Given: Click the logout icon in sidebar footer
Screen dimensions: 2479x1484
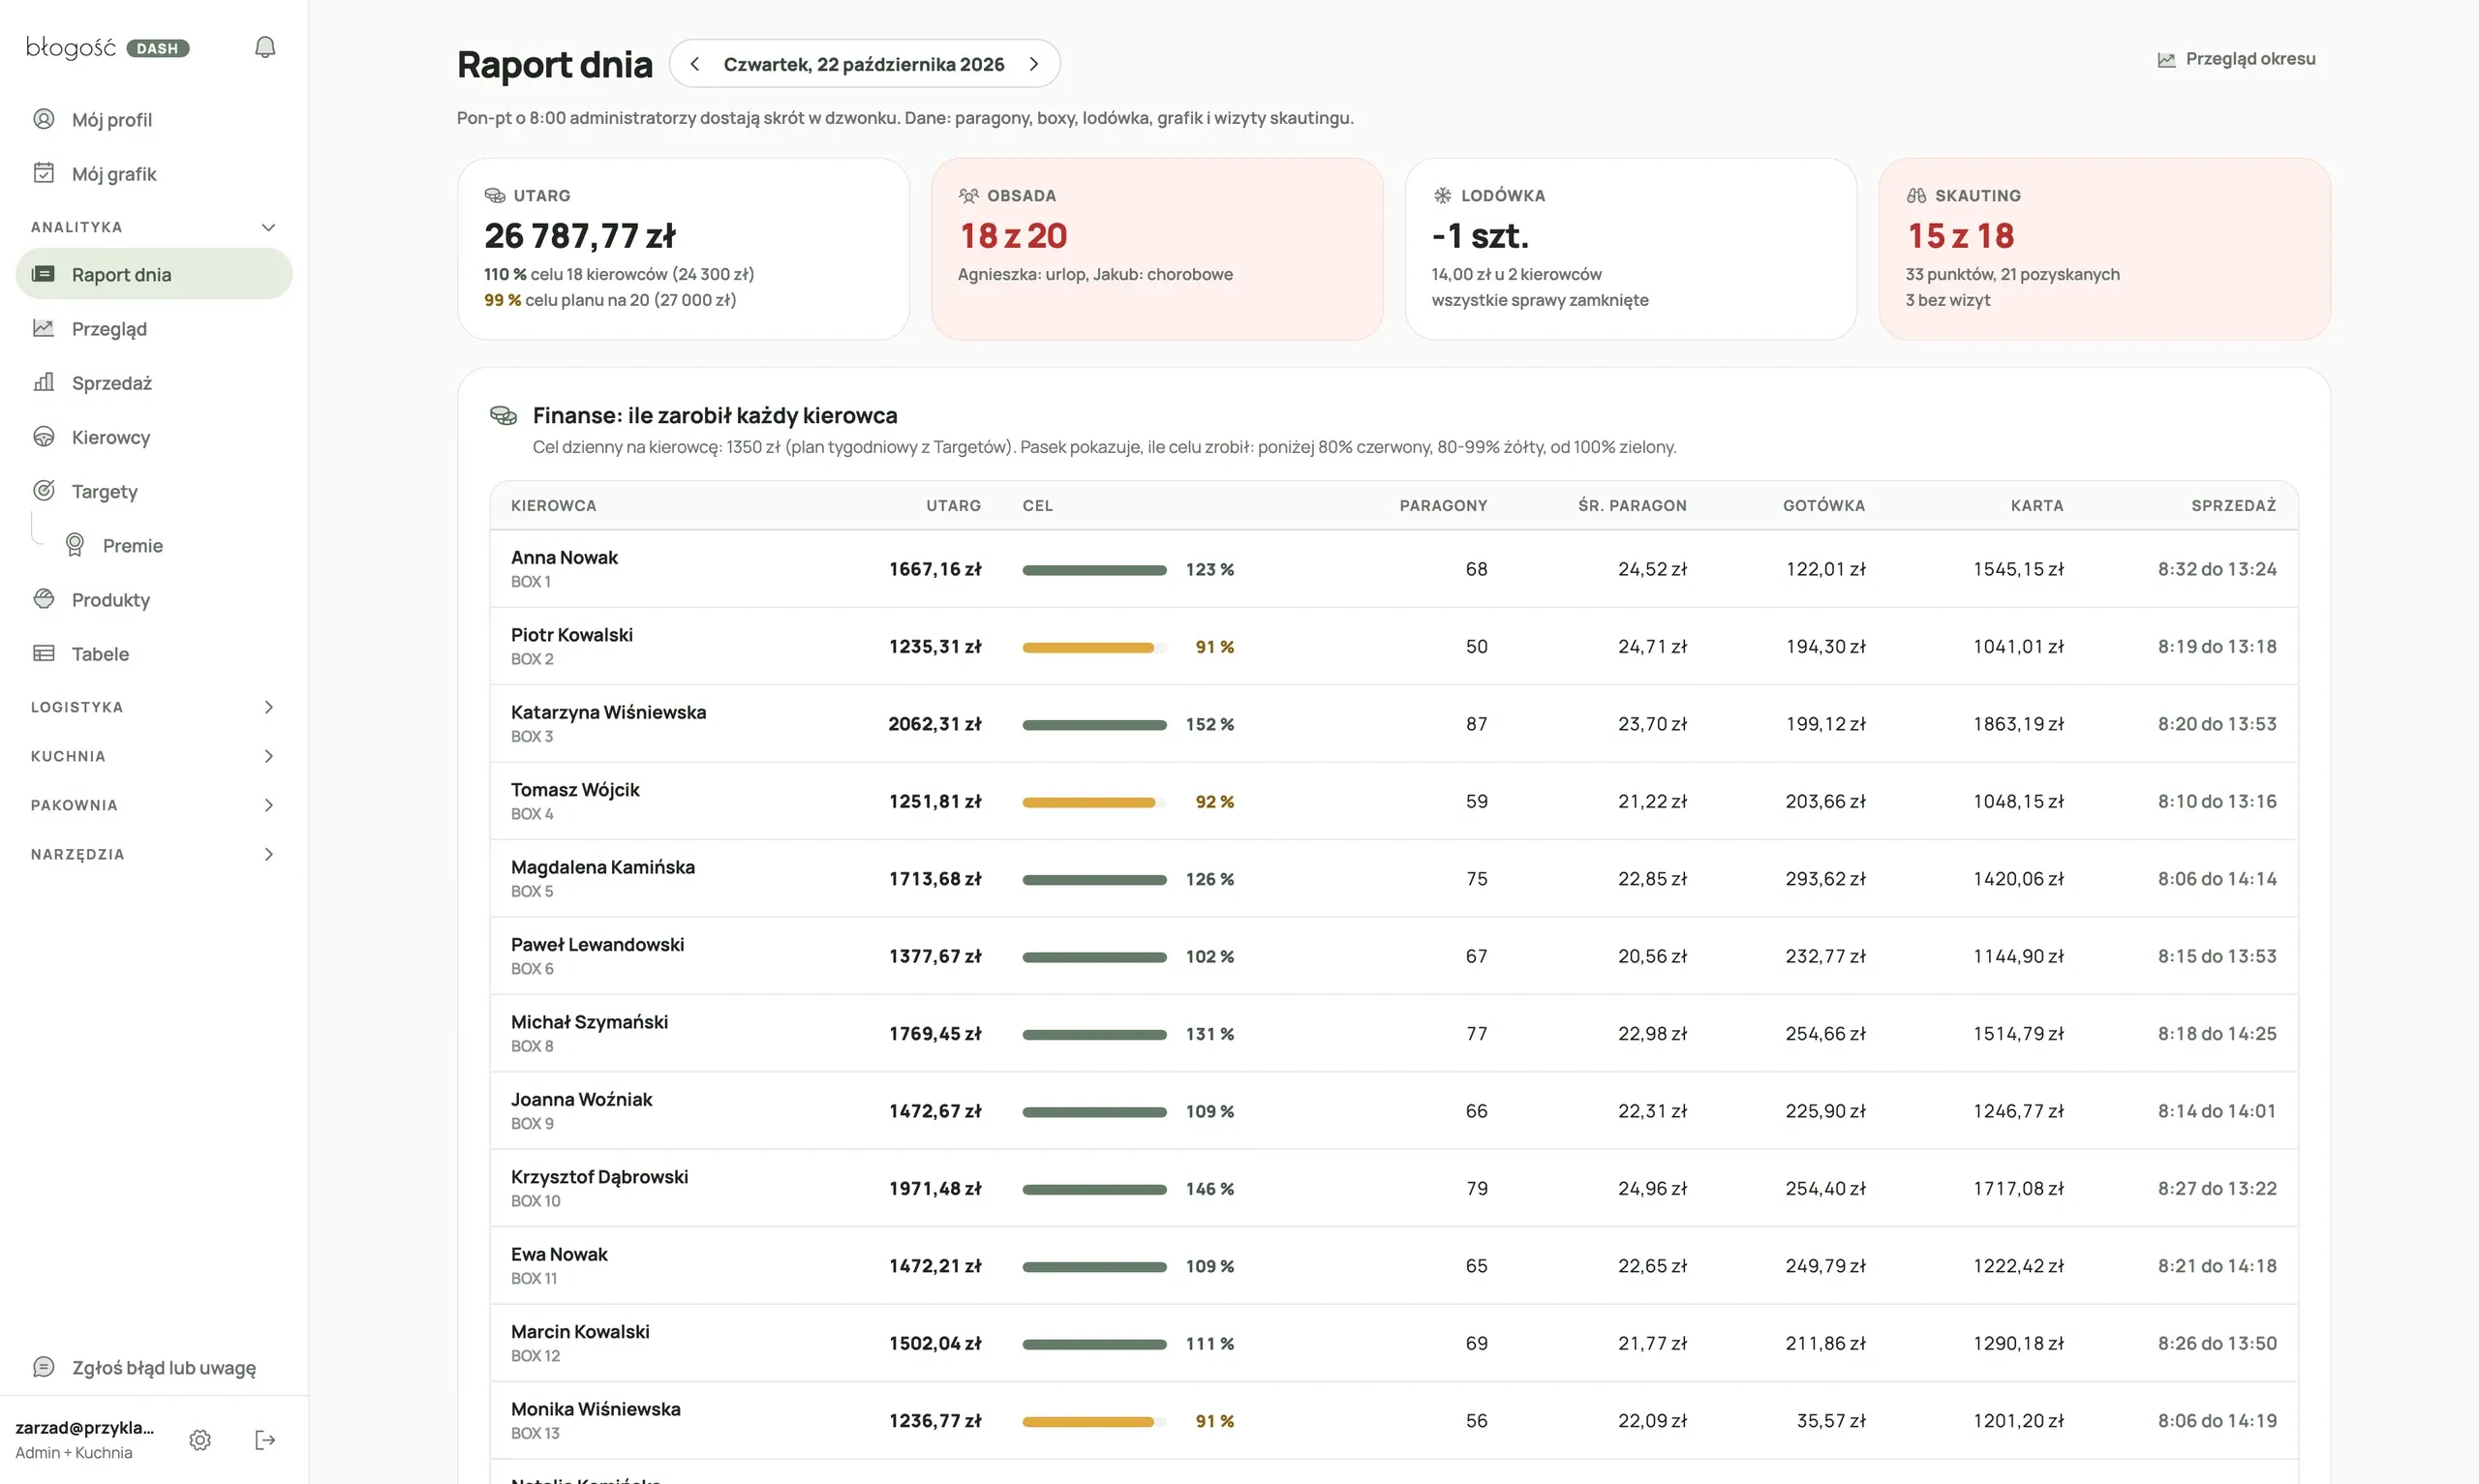Looking at the screenshot, I should click(265, 1440).
